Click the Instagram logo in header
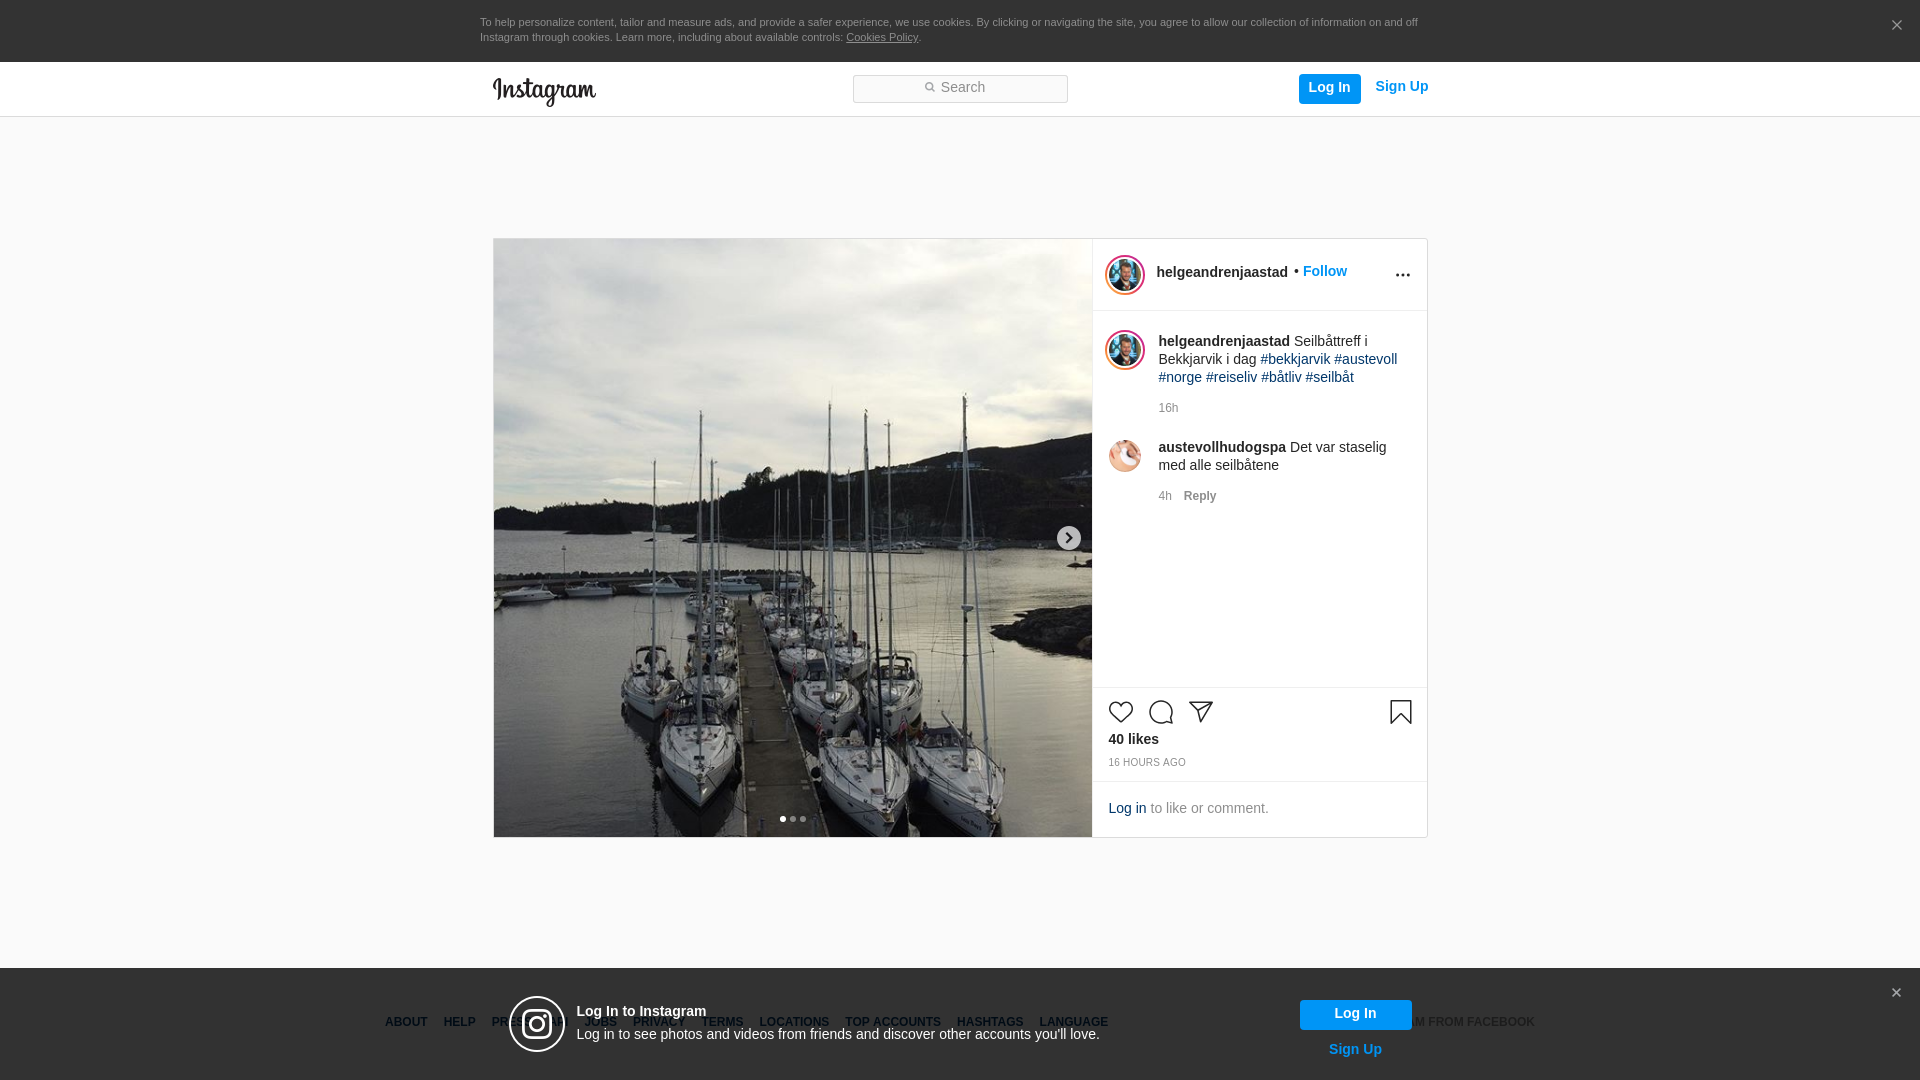Screen dimensions: 1920x1080 [x=544, y=91]
